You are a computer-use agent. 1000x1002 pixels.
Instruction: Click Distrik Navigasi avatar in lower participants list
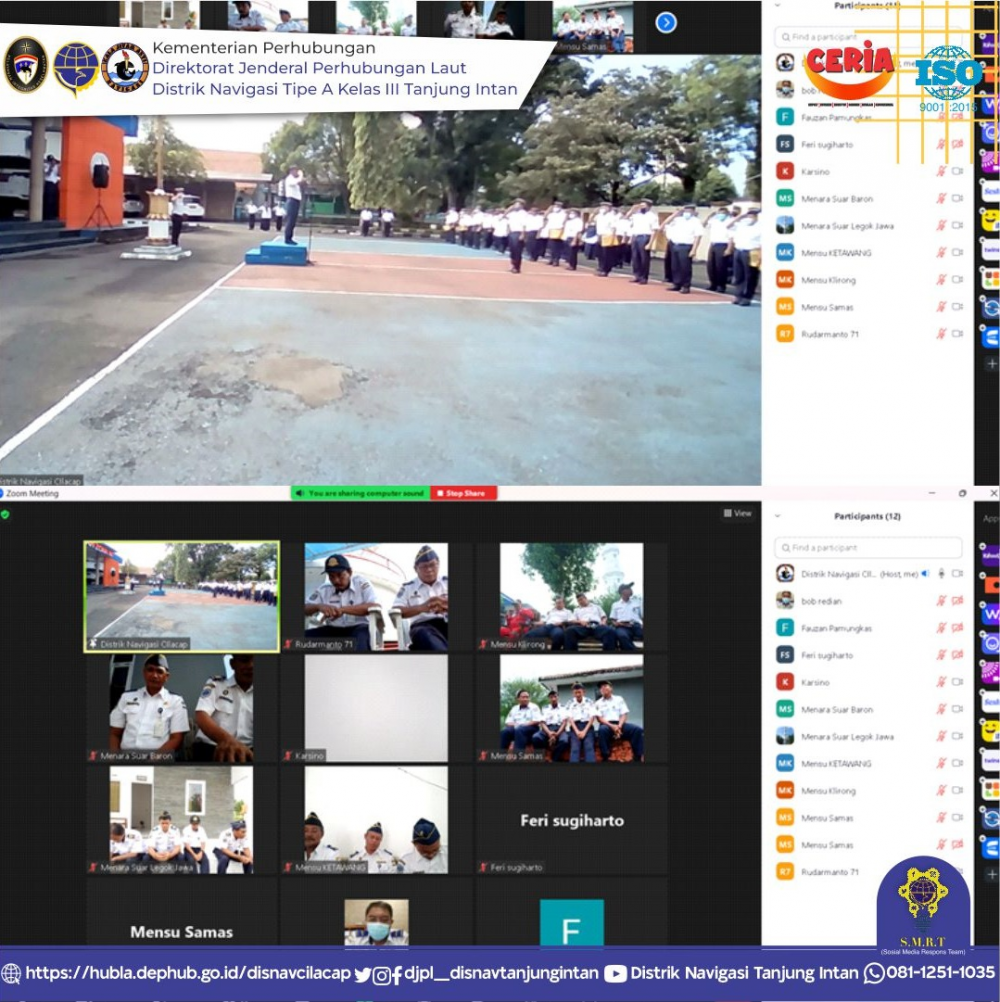tap(785, 573)
